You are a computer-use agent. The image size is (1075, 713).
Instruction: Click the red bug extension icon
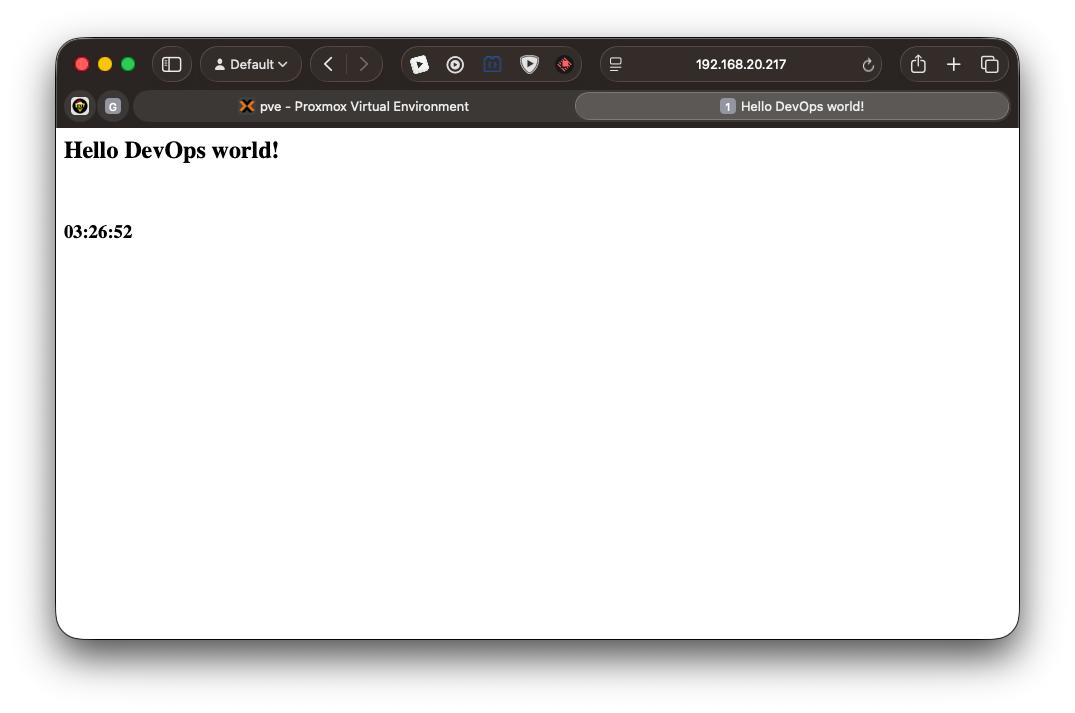pyautogui.click(x=564, y=64)
